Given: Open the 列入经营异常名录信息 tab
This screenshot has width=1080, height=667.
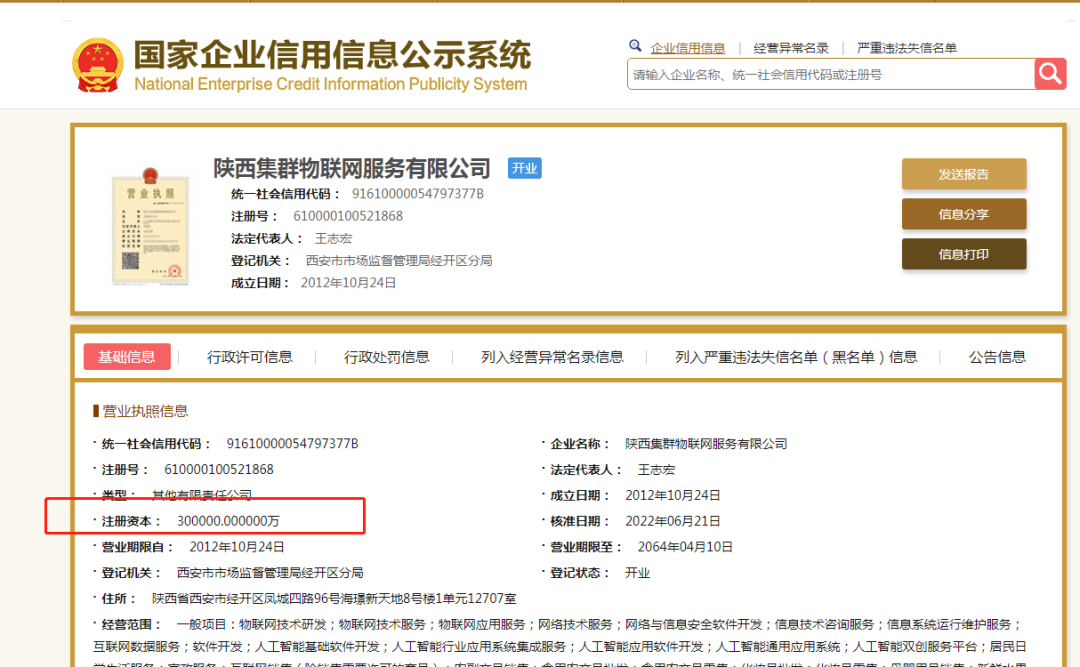Looking at the screenshot, I should [x=552, y=357].
